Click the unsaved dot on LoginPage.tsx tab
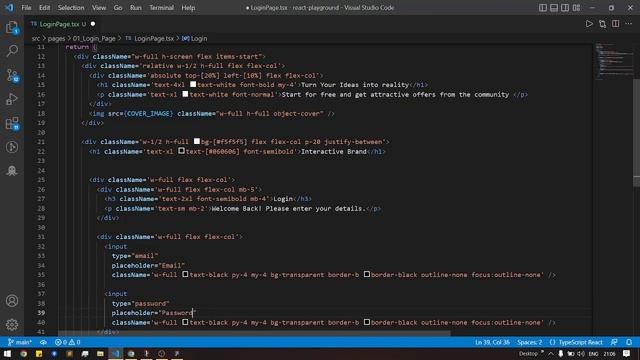The width and height of the screenshot is (640, 360). pos(93,24)
